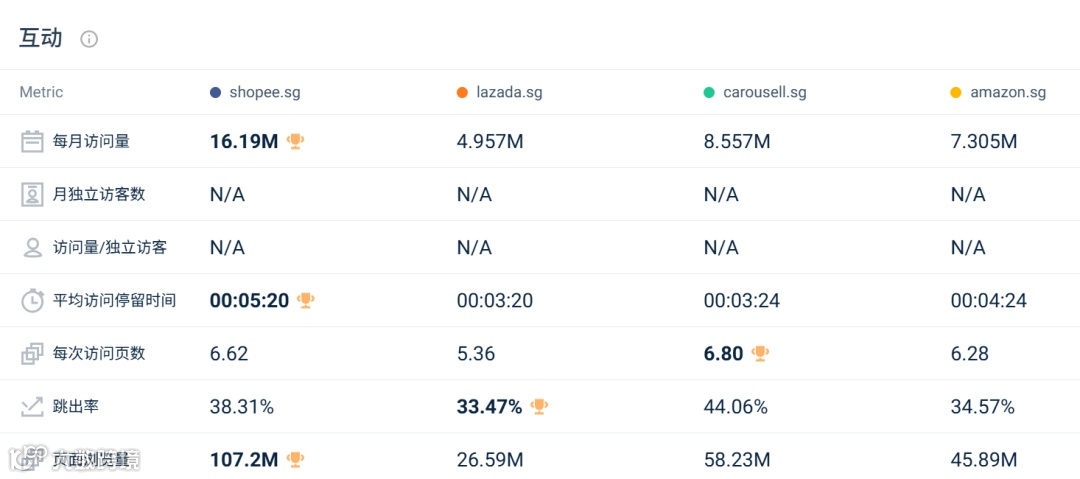
Task: Click the 月独立访客数 person icon
Action: pos(32,194)
